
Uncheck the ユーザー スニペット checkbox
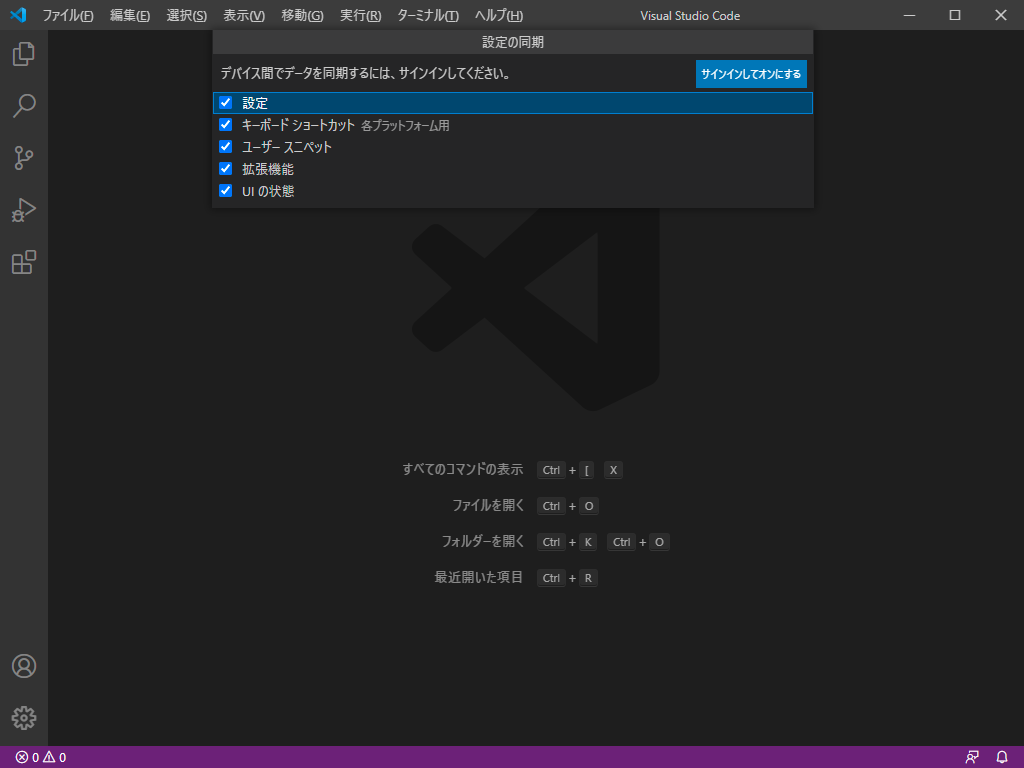(x=225, y=147)
